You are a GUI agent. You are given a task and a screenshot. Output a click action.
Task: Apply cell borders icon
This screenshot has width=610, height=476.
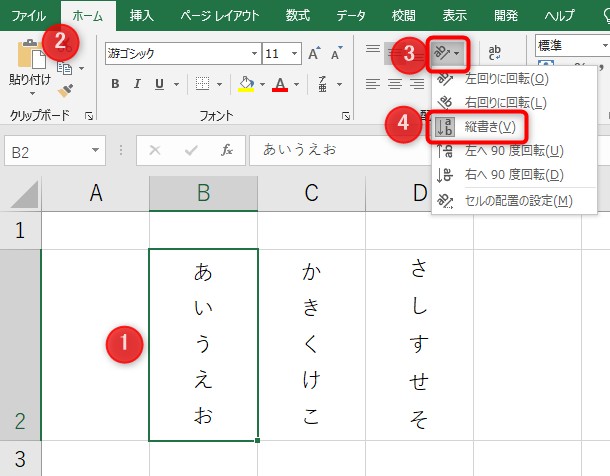(202, 84)
